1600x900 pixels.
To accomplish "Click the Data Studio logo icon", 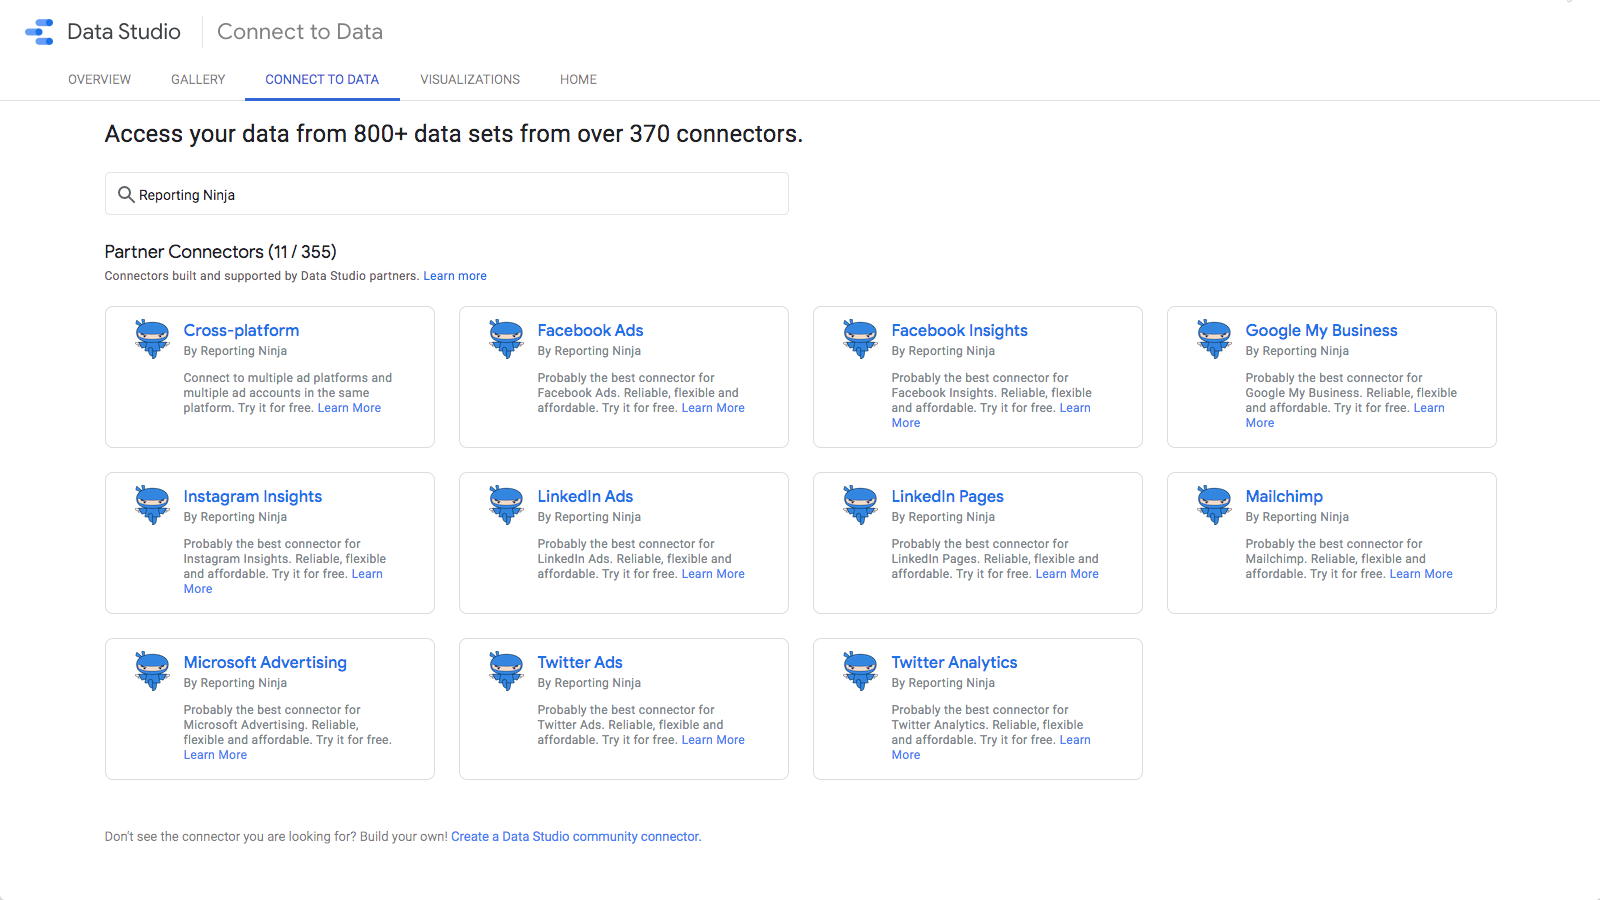I will click(40, 32).
